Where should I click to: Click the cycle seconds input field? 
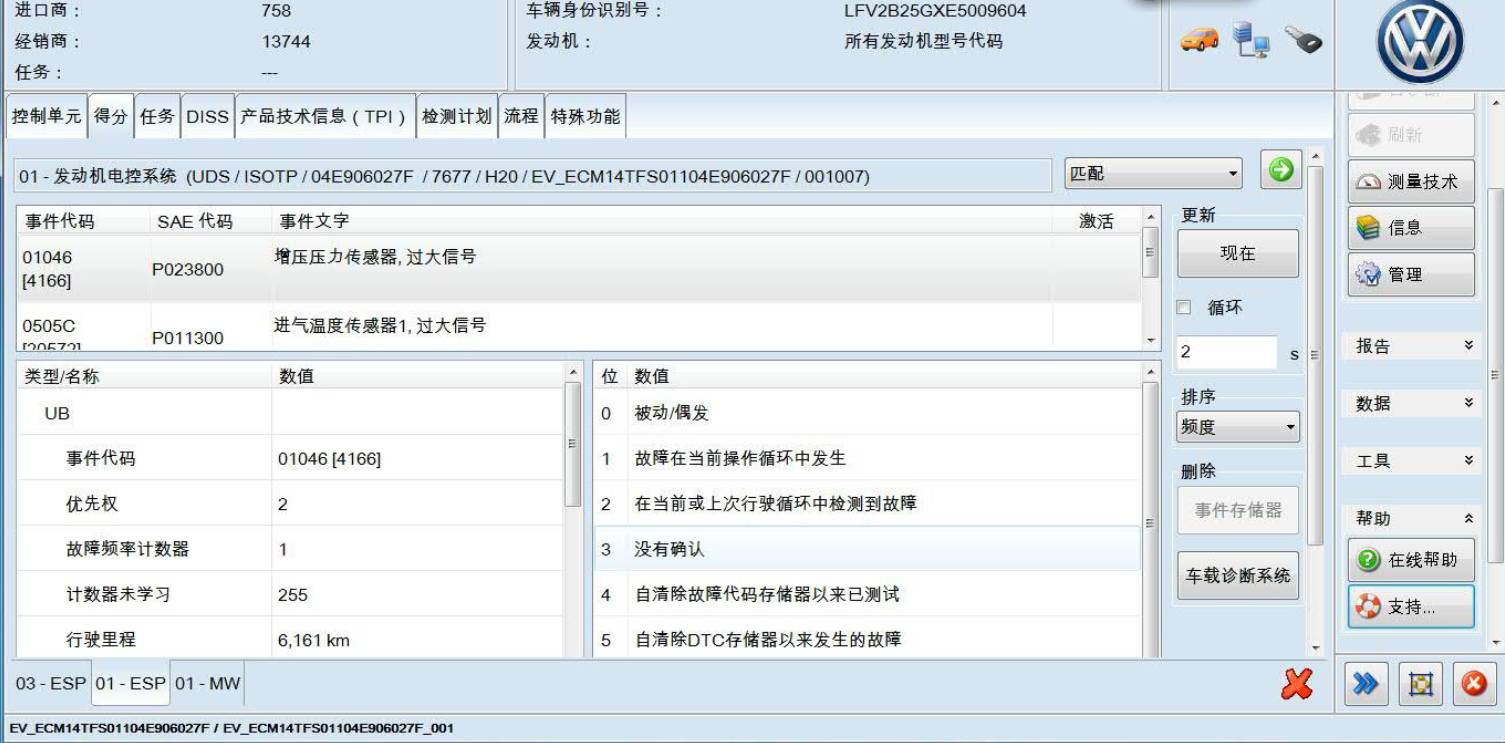(x=1227, y=352)
